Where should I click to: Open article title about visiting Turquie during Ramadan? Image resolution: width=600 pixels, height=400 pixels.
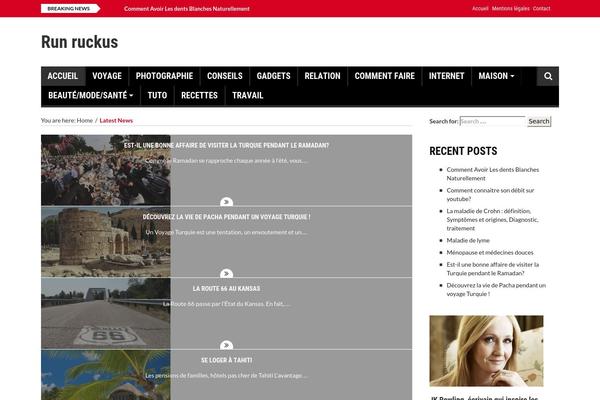226,145
